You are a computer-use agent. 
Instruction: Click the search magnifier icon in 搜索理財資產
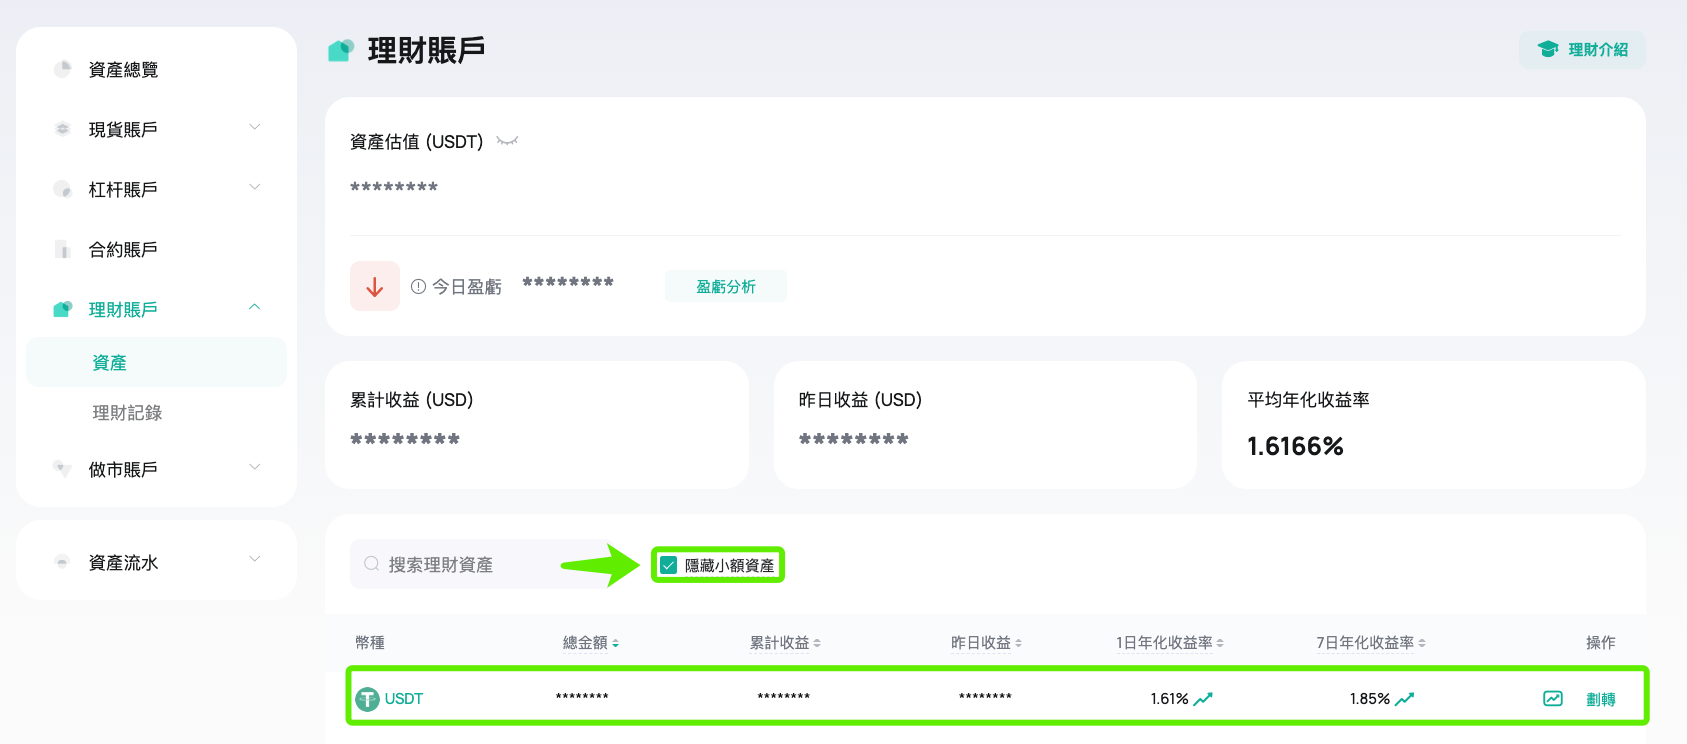point(371,564)
